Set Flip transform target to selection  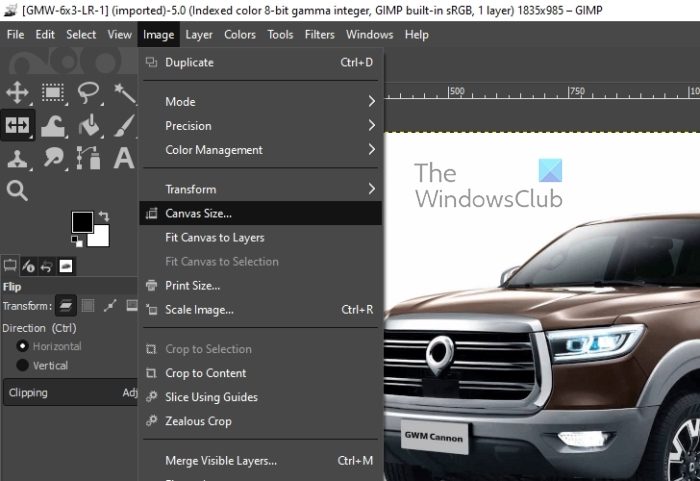click(x=88, y=305)
